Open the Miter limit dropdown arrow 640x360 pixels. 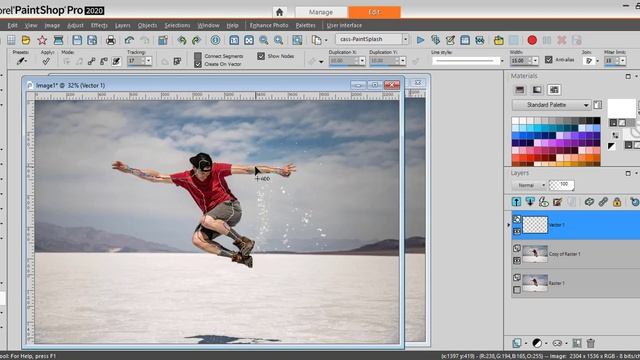[x=623, y=61]
